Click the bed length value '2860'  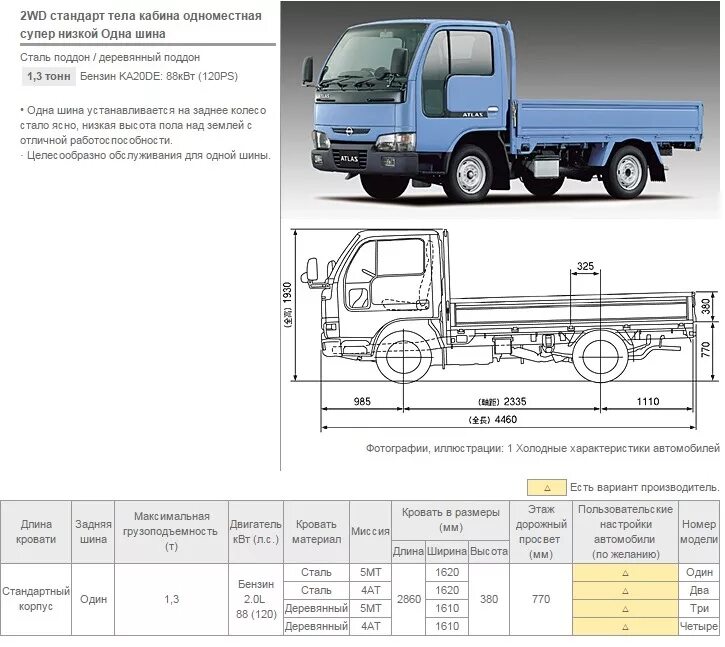click(x=408, y=599)
